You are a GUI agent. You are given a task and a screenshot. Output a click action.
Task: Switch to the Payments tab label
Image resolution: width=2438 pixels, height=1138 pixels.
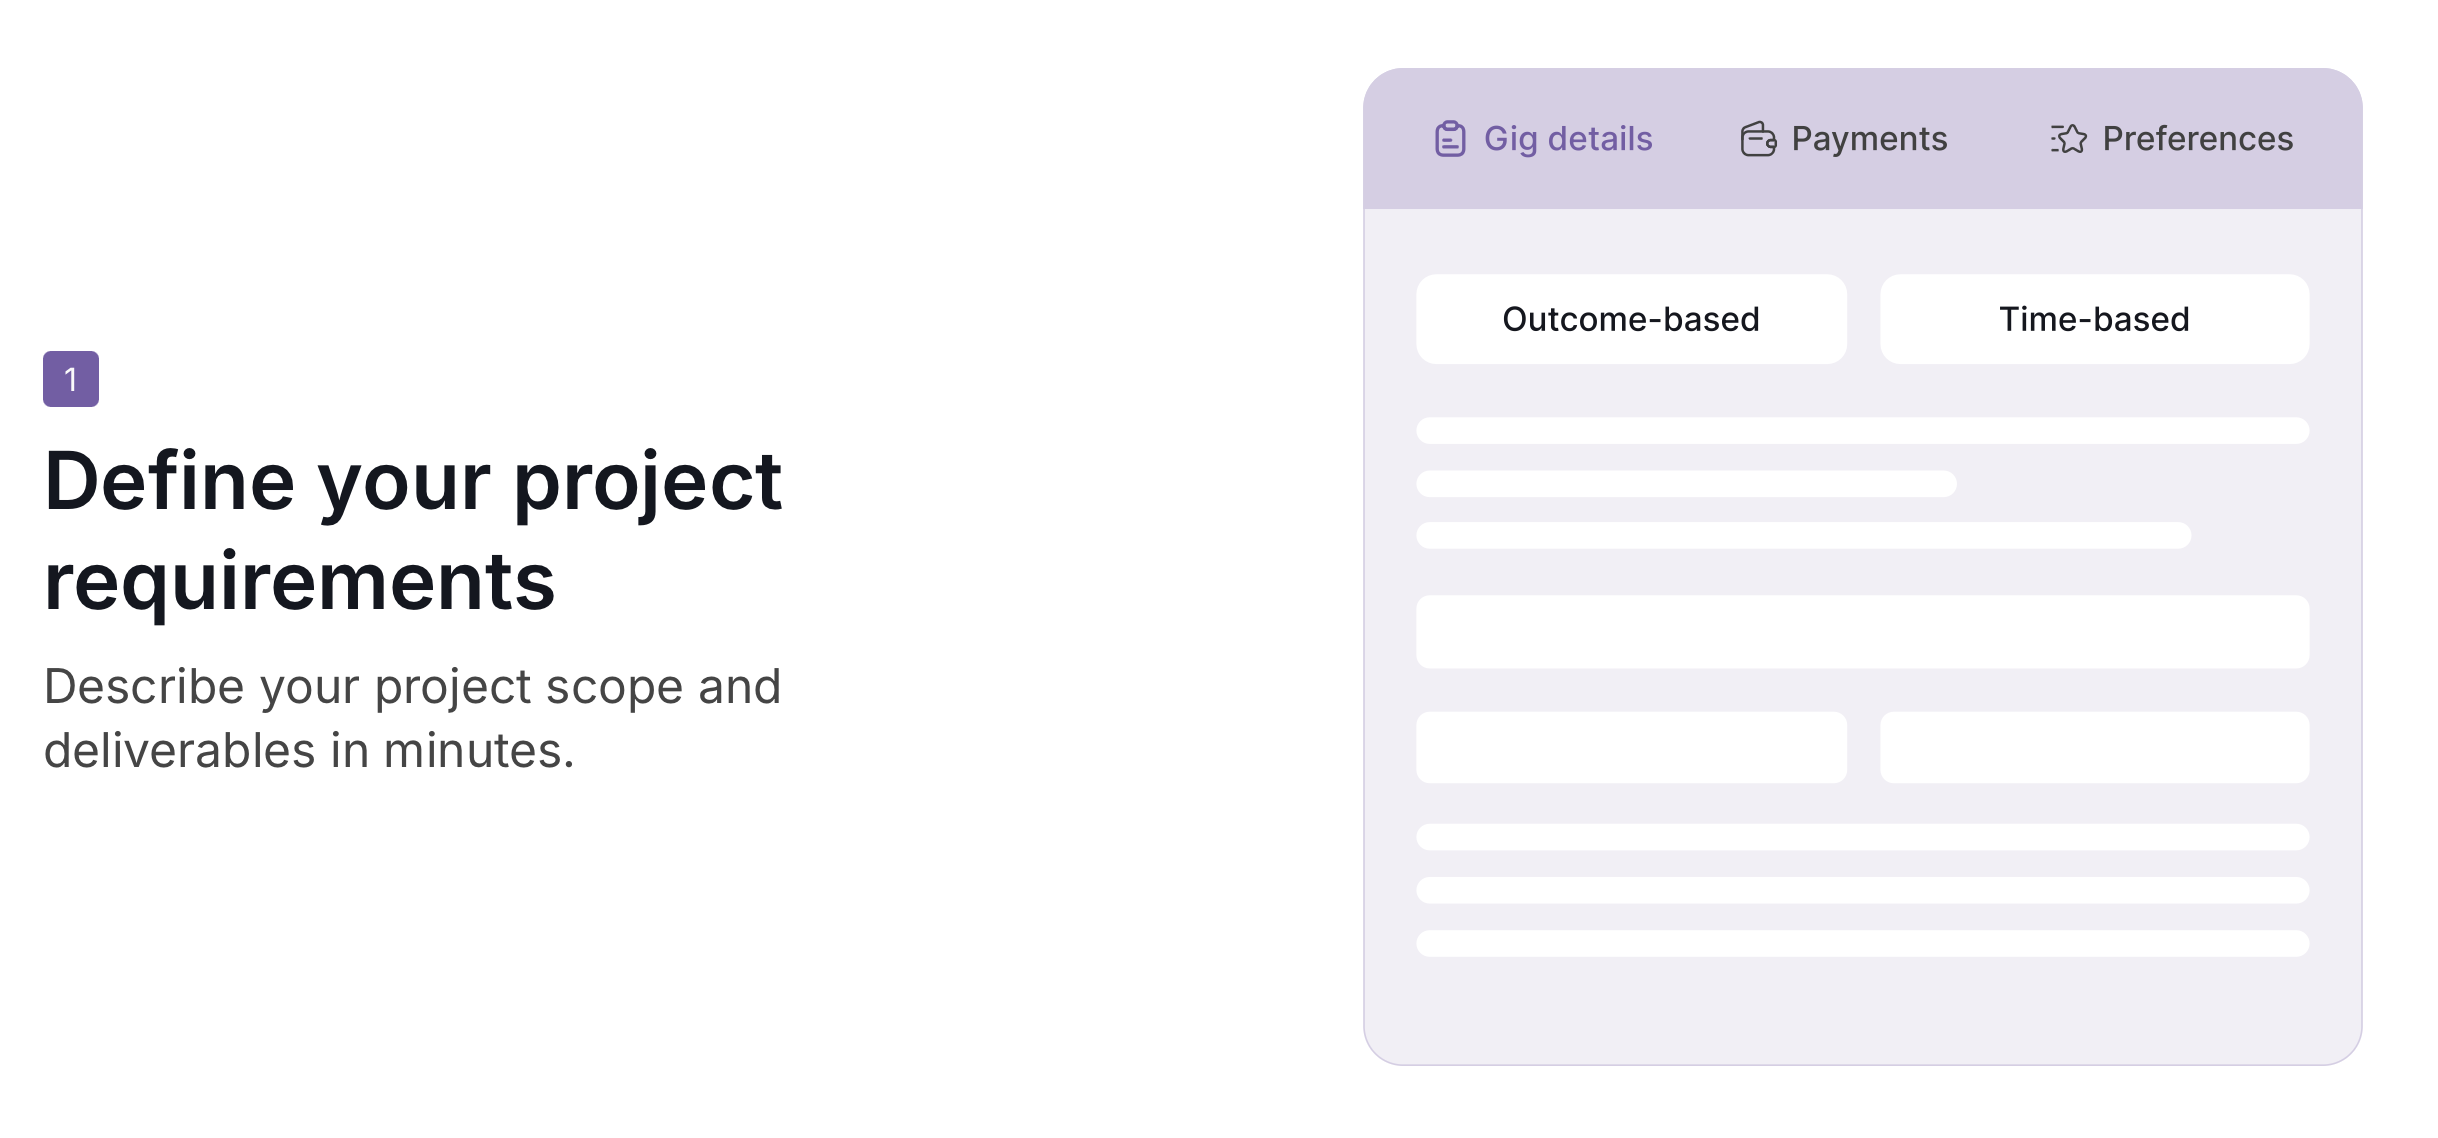1869,139
